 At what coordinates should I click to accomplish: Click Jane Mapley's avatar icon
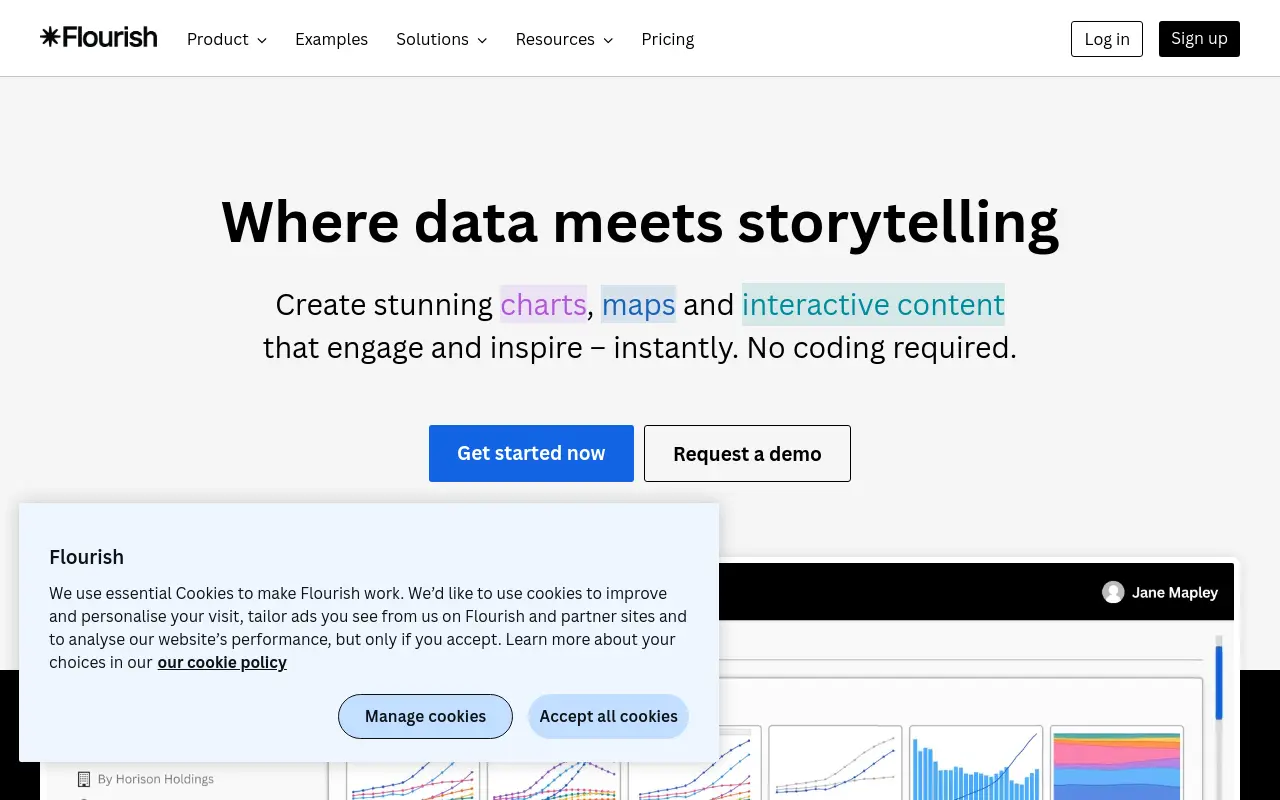[1113, 592]
